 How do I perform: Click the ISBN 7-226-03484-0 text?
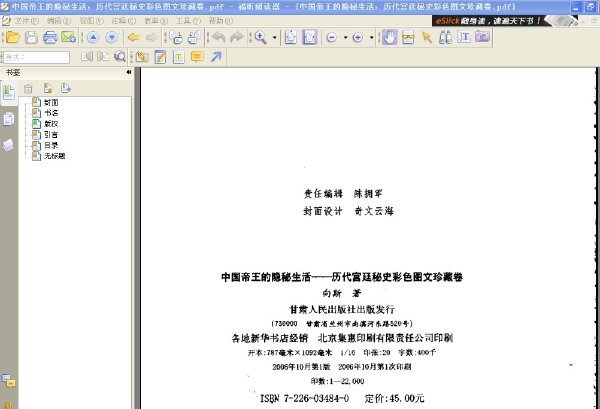point(305,398)
